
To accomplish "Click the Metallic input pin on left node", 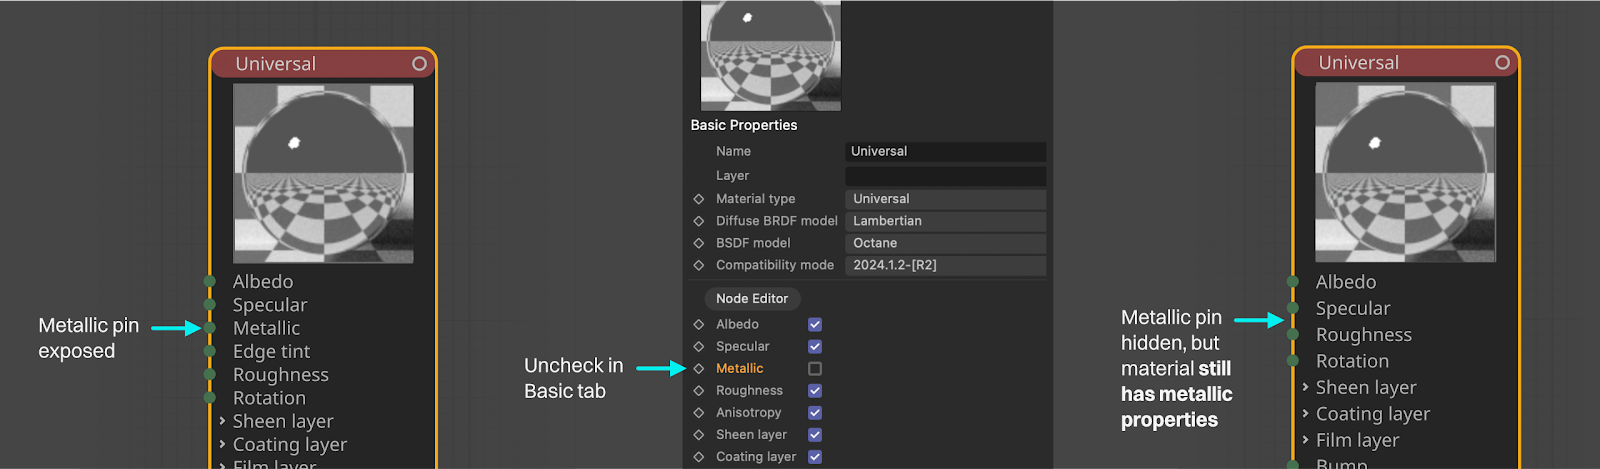I will coord(210,328).
